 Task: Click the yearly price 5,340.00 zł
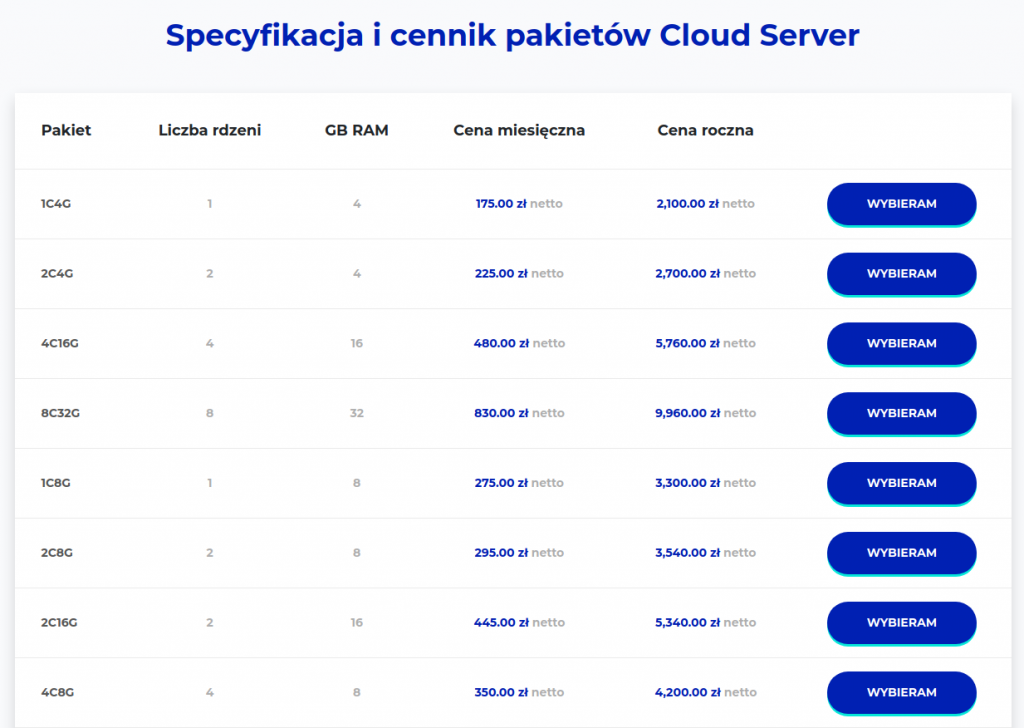click(688, 623)
